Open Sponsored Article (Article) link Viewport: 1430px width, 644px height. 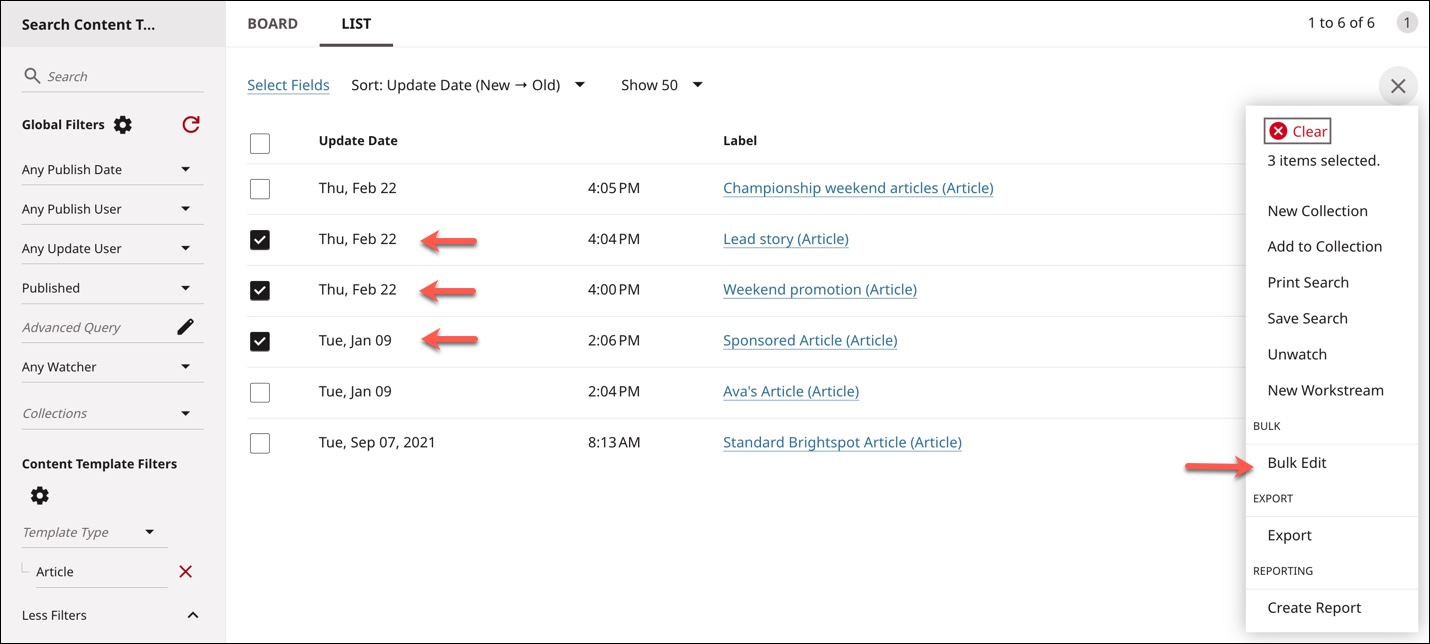coord(810,341)
